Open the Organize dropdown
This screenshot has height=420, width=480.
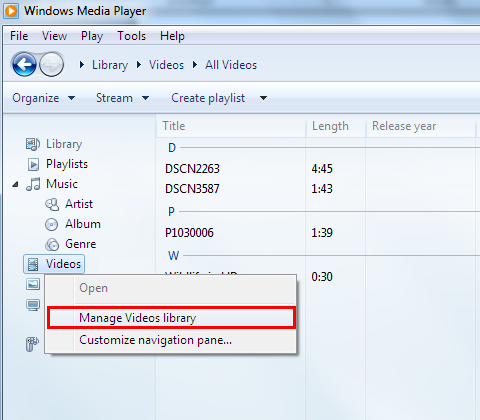click(44, 98)
